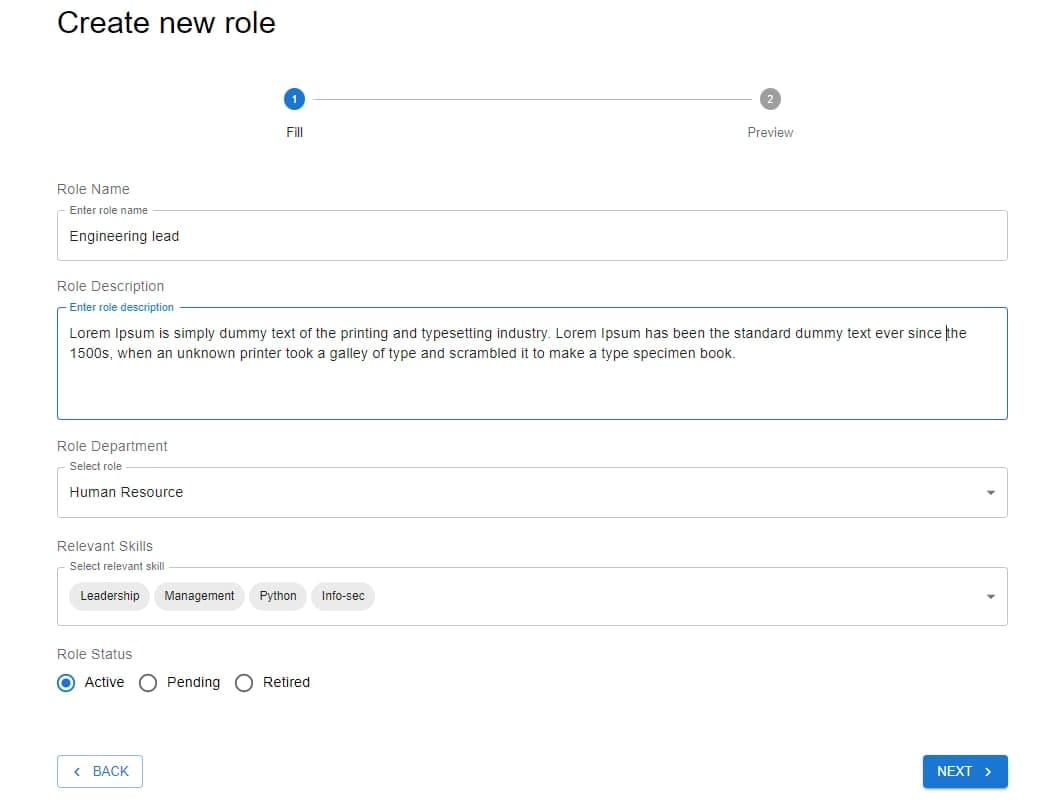Click the Human Resource department selection
Image resolution: width=1060 pixels, height=803 pixels.
[126, 493]
